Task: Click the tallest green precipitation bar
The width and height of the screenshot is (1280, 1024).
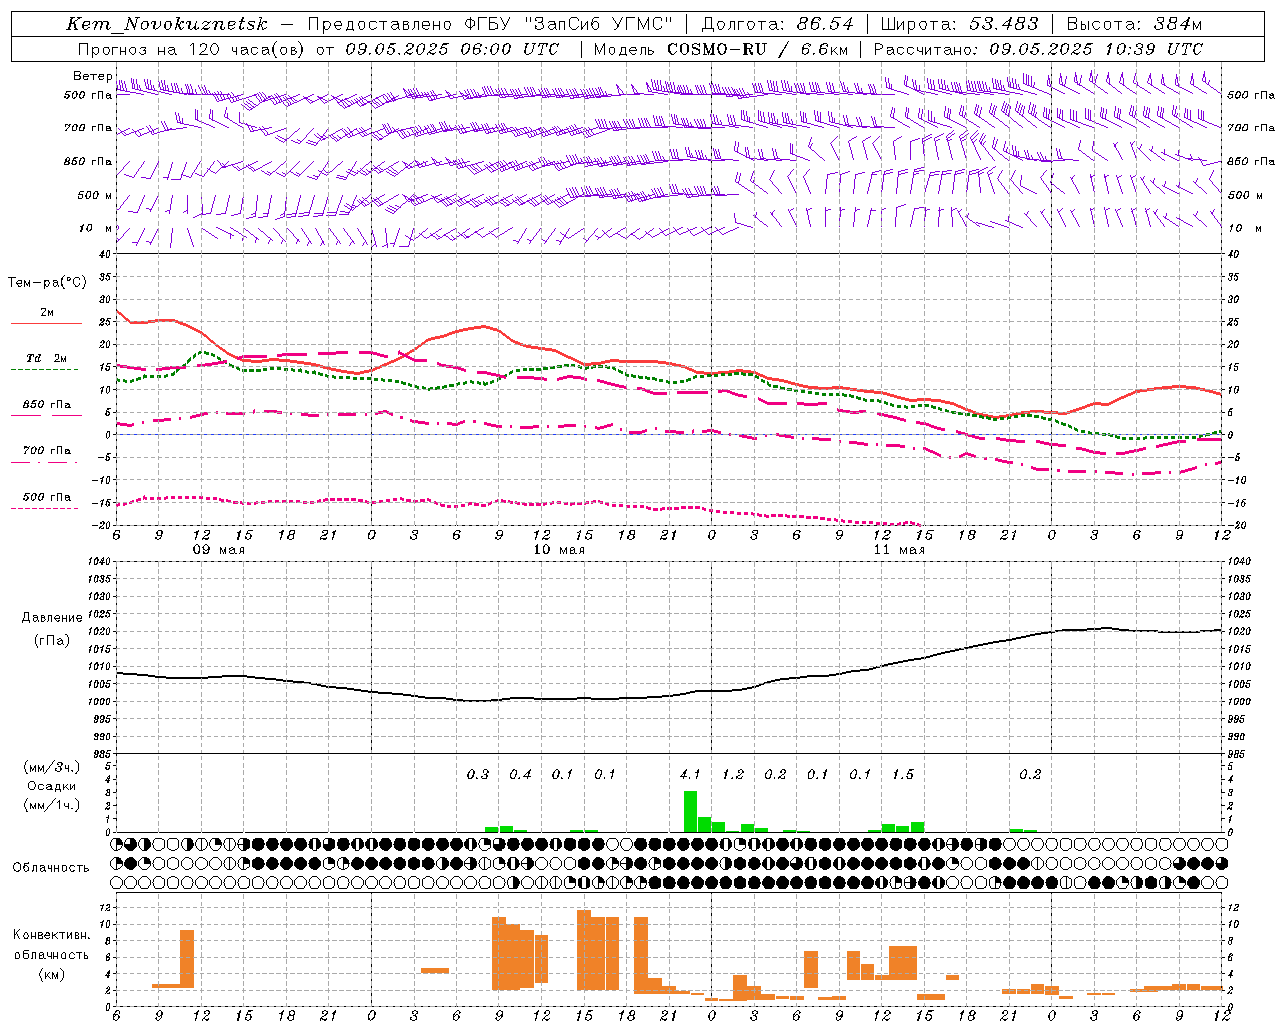Action: 690,812
